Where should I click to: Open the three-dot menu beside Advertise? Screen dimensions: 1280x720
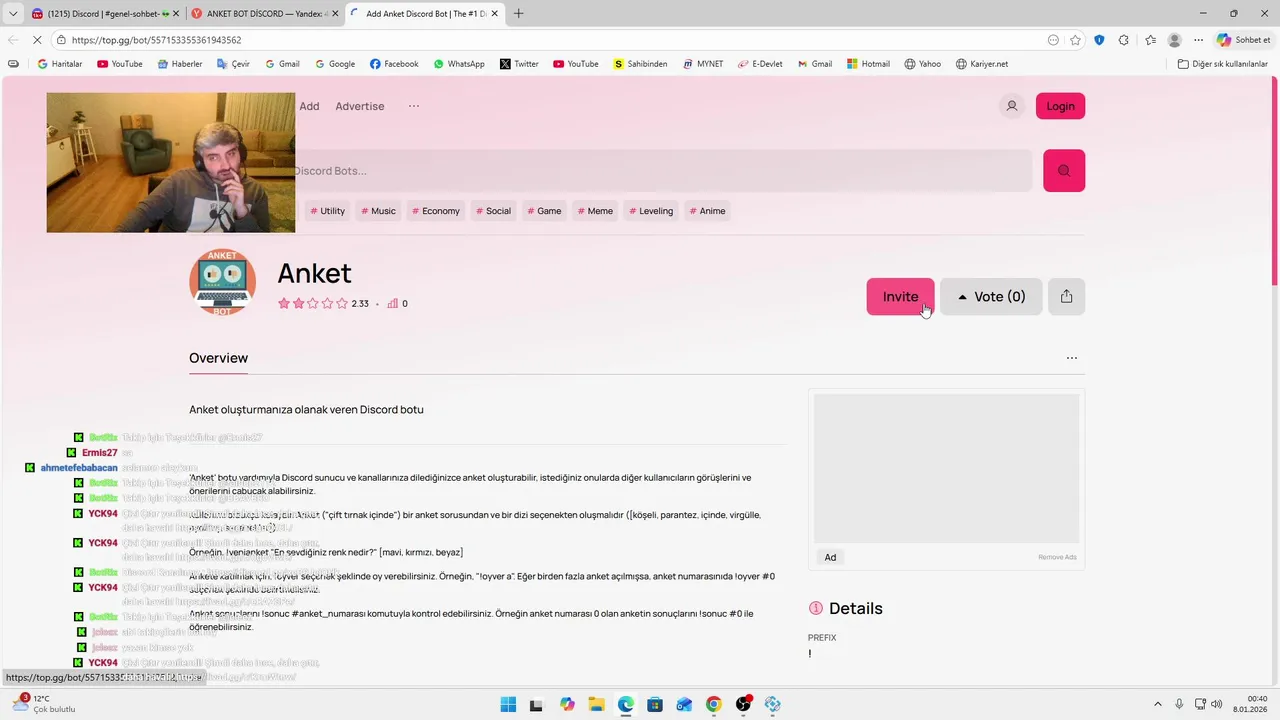[x=414, y=106]
